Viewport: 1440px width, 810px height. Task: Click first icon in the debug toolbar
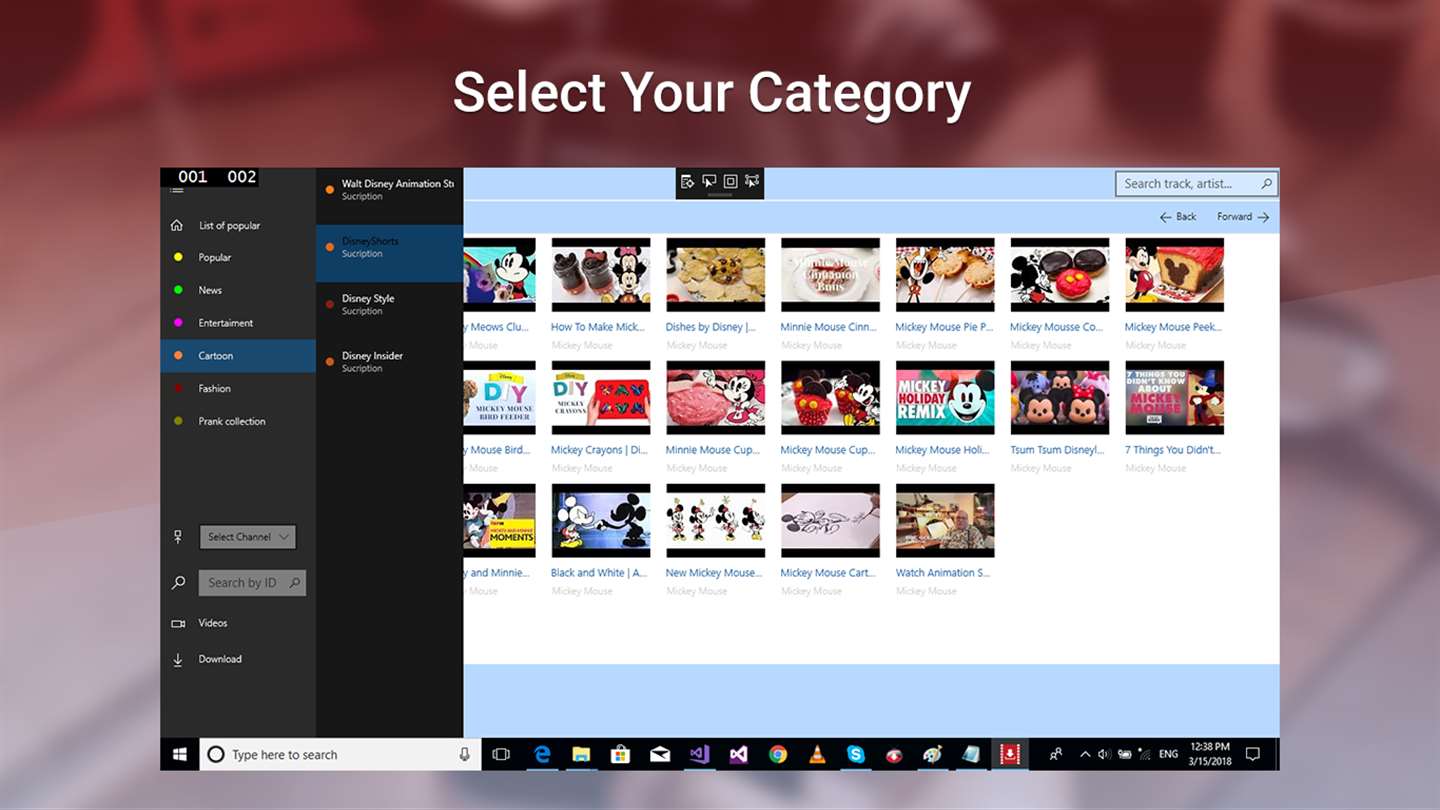click(688, 181)
